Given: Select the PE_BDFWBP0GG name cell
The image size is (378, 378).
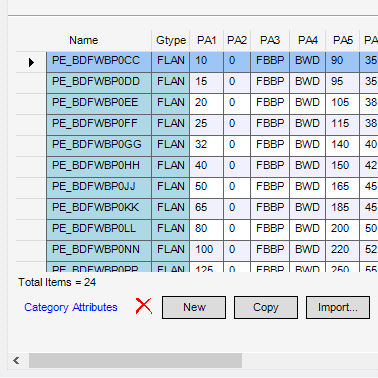Looking at the screenshot, I should tap(99, 146).
